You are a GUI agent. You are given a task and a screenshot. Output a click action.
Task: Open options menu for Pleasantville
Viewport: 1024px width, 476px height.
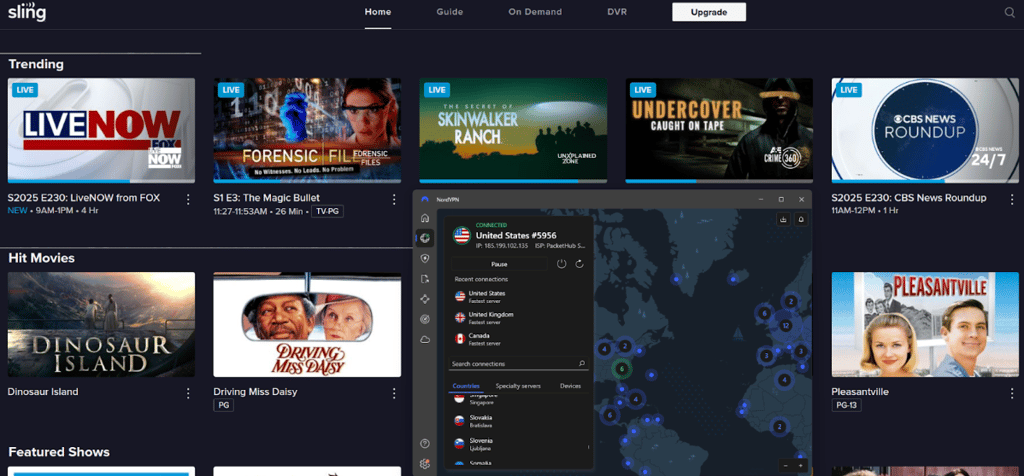[x=1012, y=393]
